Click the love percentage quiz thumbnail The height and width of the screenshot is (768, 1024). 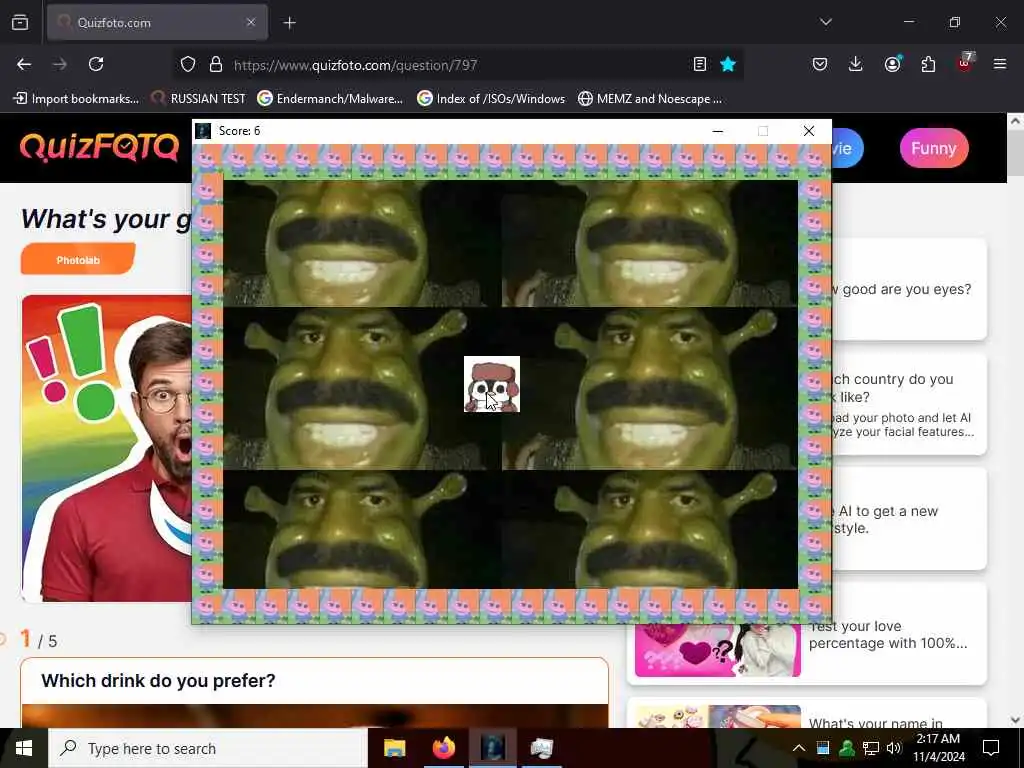click(x=718, y=650)
